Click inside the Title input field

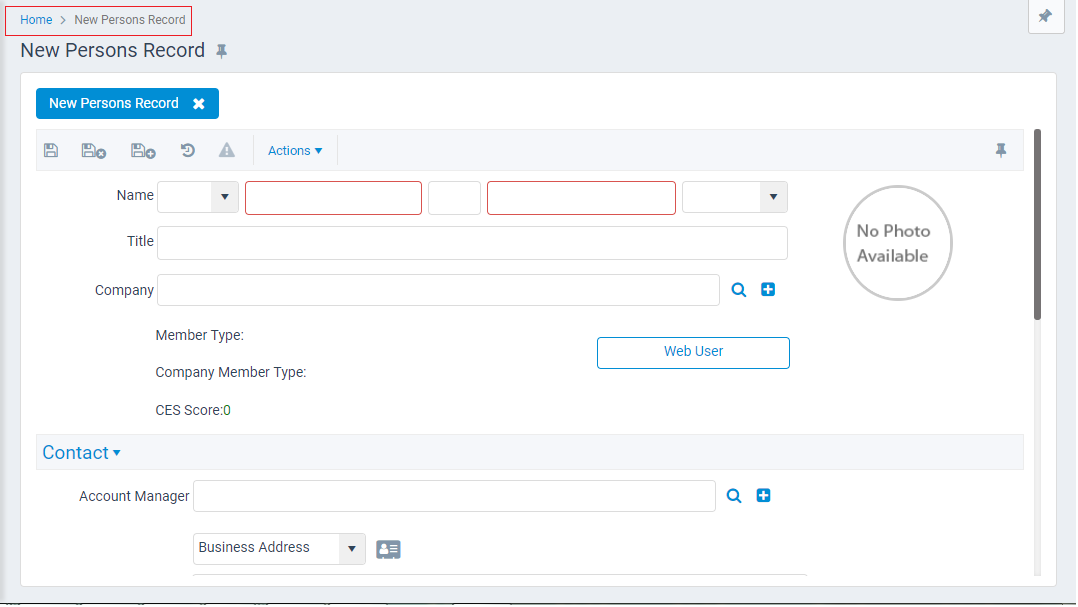pos(472,242)
